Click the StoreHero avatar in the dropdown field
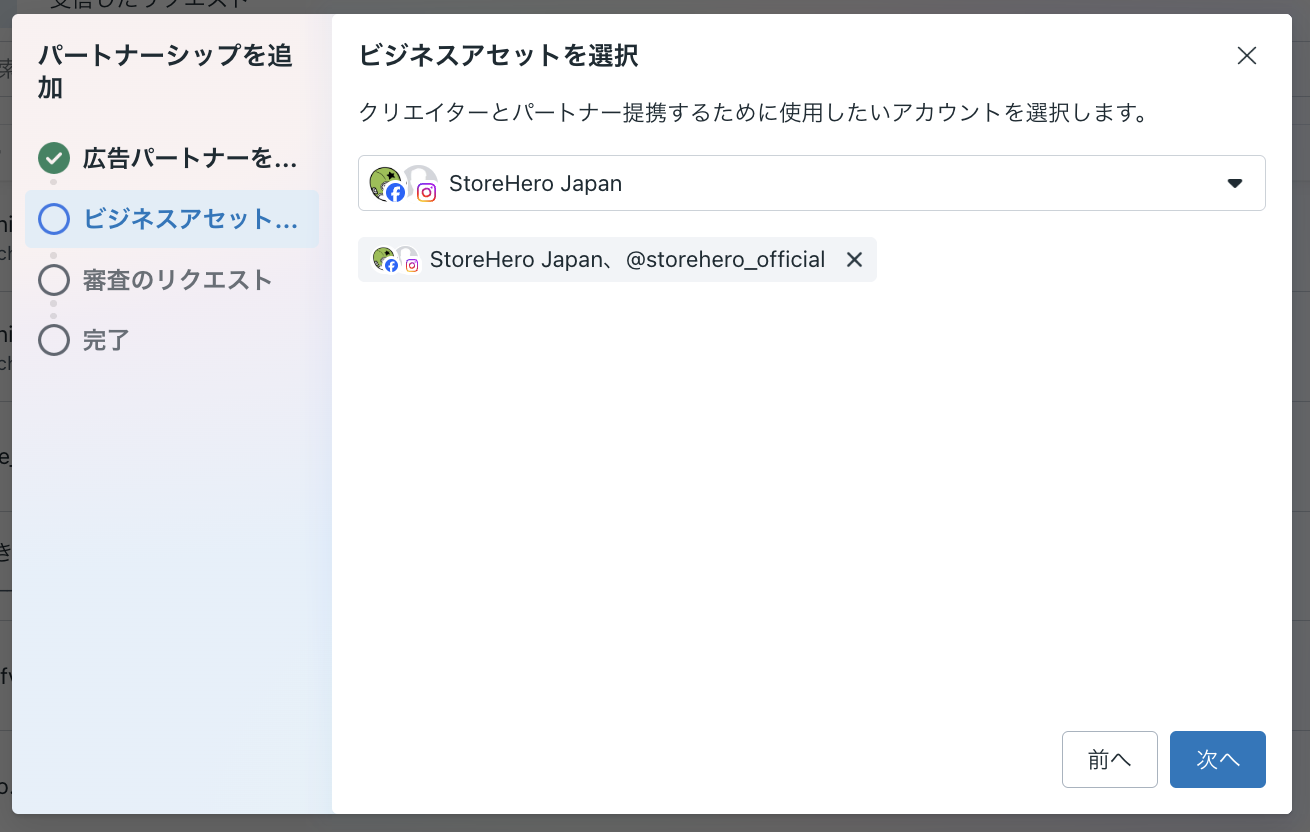Screen dimensions: 1310x832 click(x=382, y=181)
